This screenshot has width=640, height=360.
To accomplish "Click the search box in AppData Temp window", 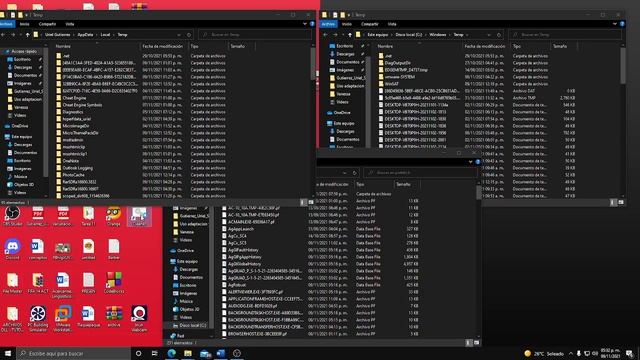I will [x=255, y=35].
